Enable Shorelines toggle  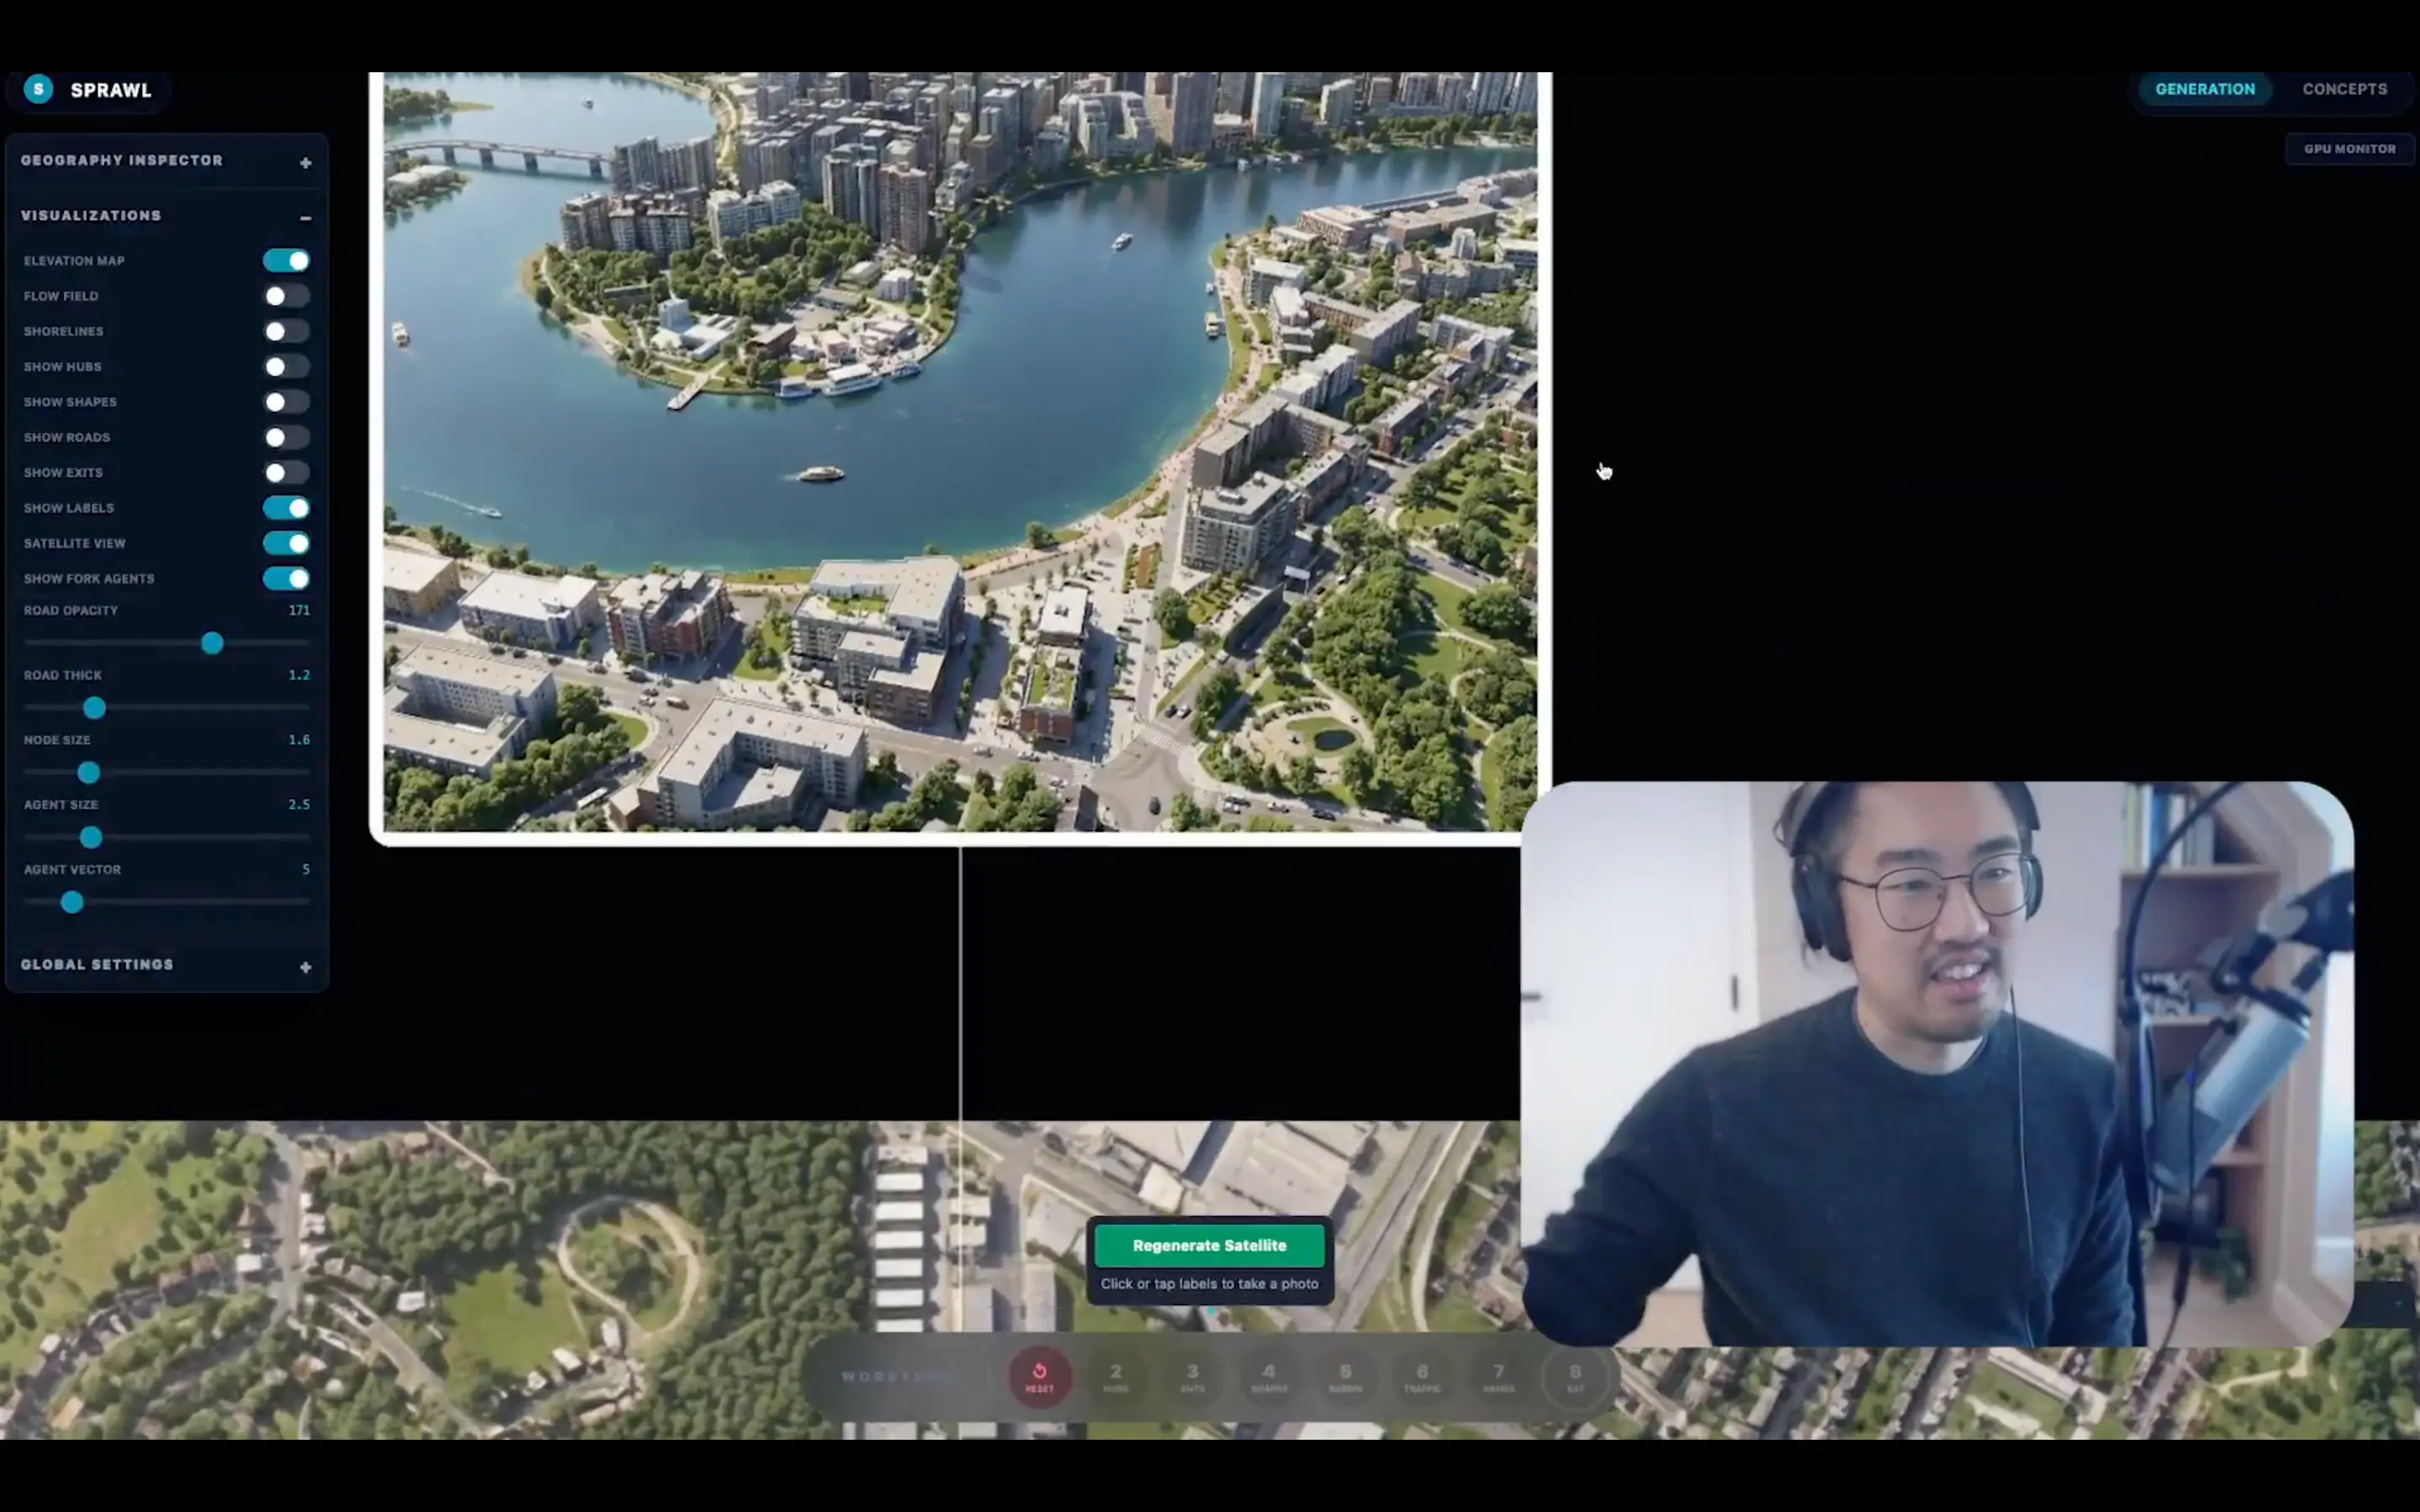coord(286,331)
